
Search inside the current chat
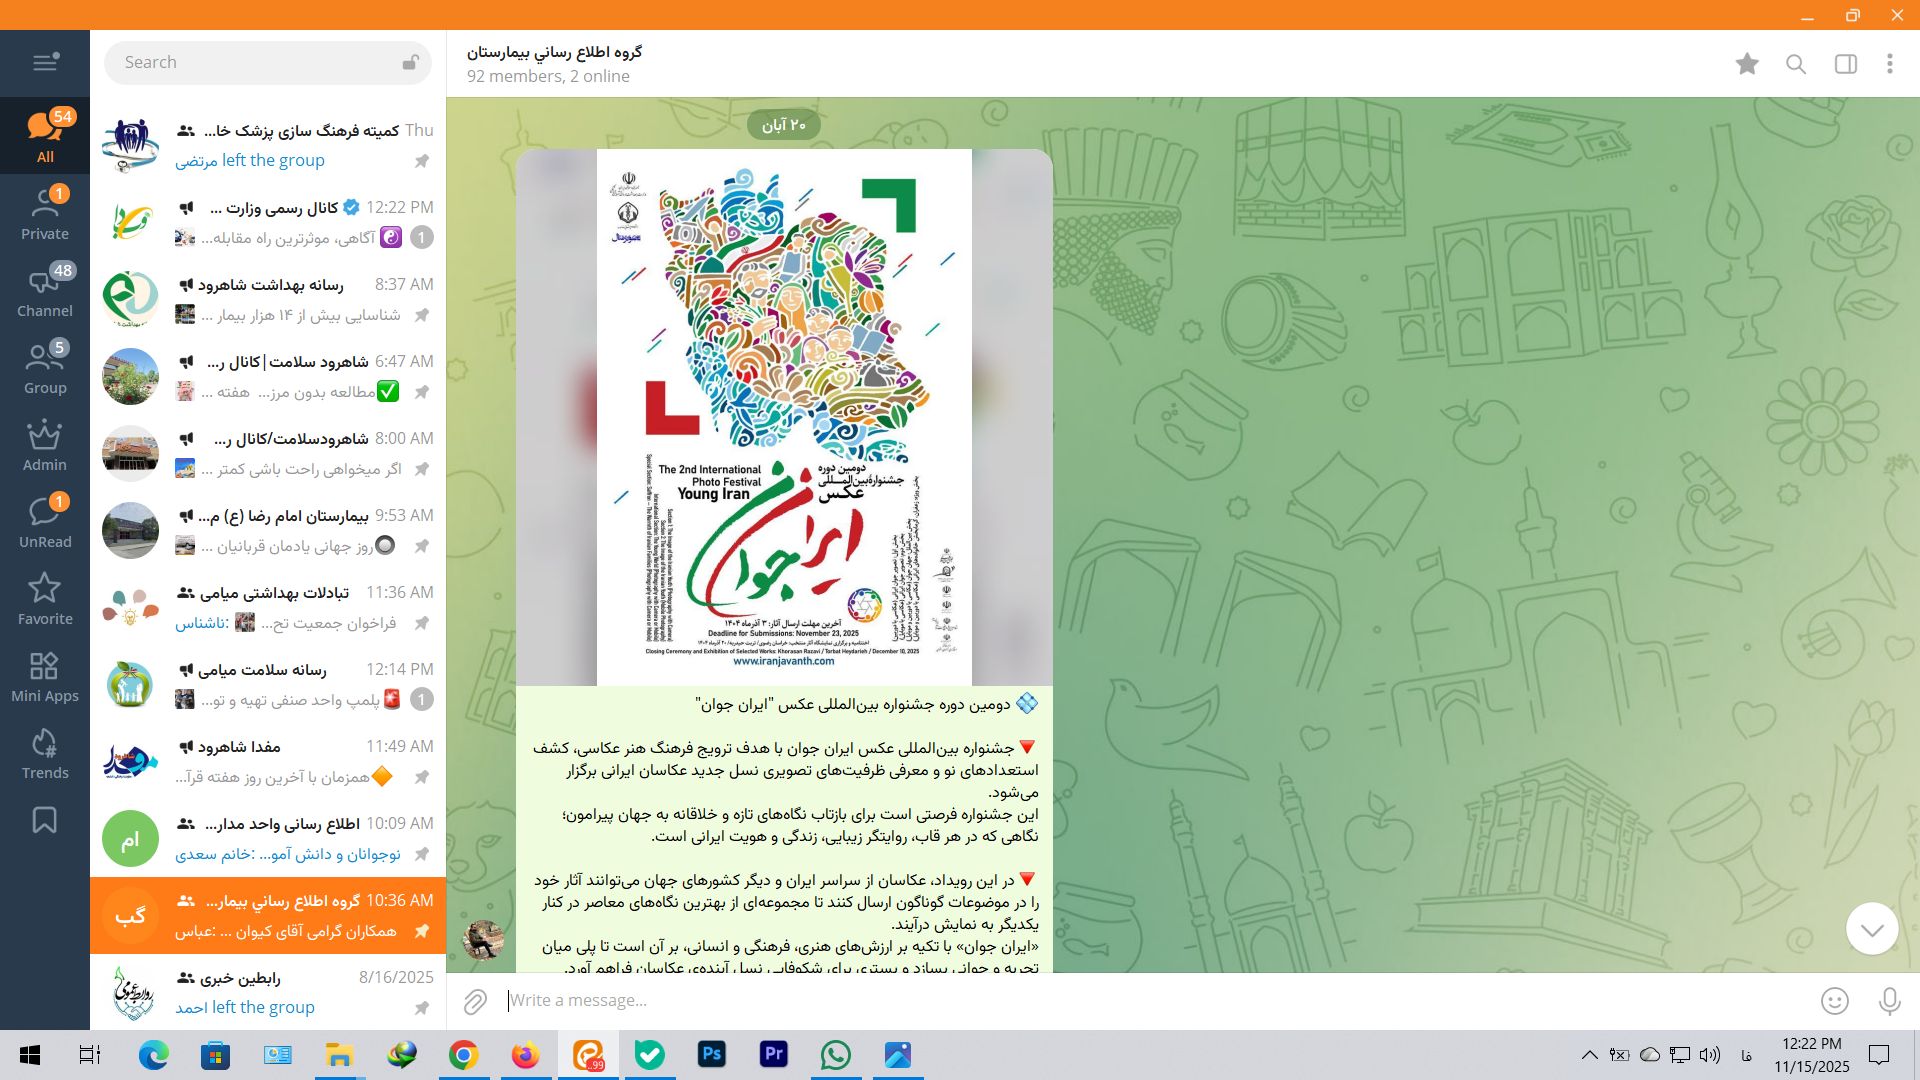(1796, 64)
